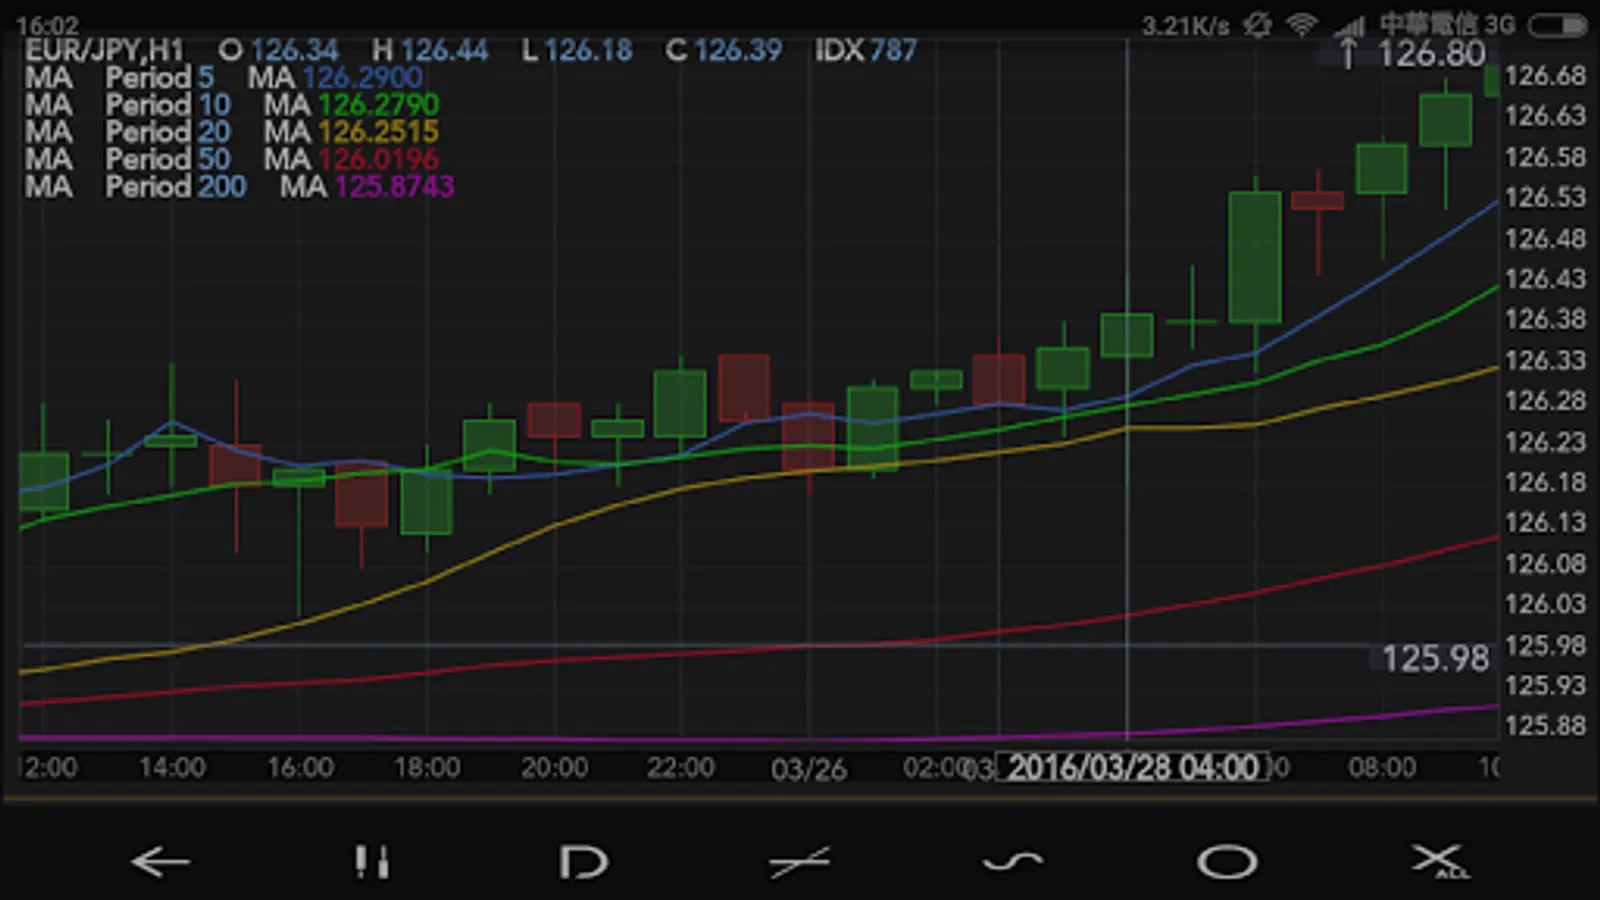This screenshot has width=1600, height=900.
Task: Select the ellipse drawing tool
Action: pyautogui.click(x=1227, y=862)
